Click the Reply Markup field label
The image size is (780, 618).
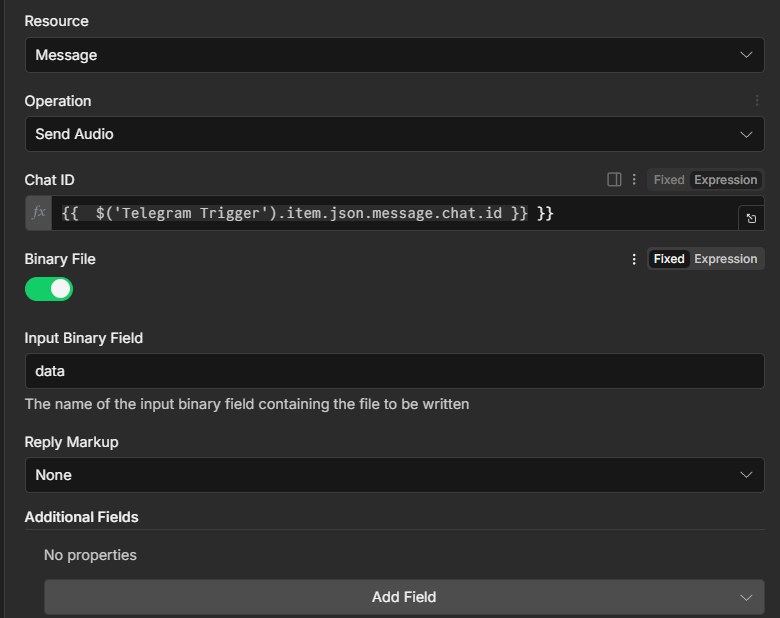[71, 442]
